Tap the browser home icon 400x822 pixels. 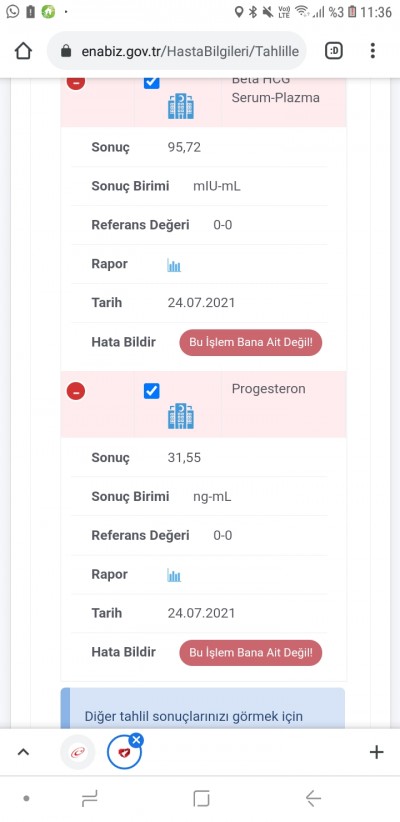pyautogui.click(x=23, y=51)
